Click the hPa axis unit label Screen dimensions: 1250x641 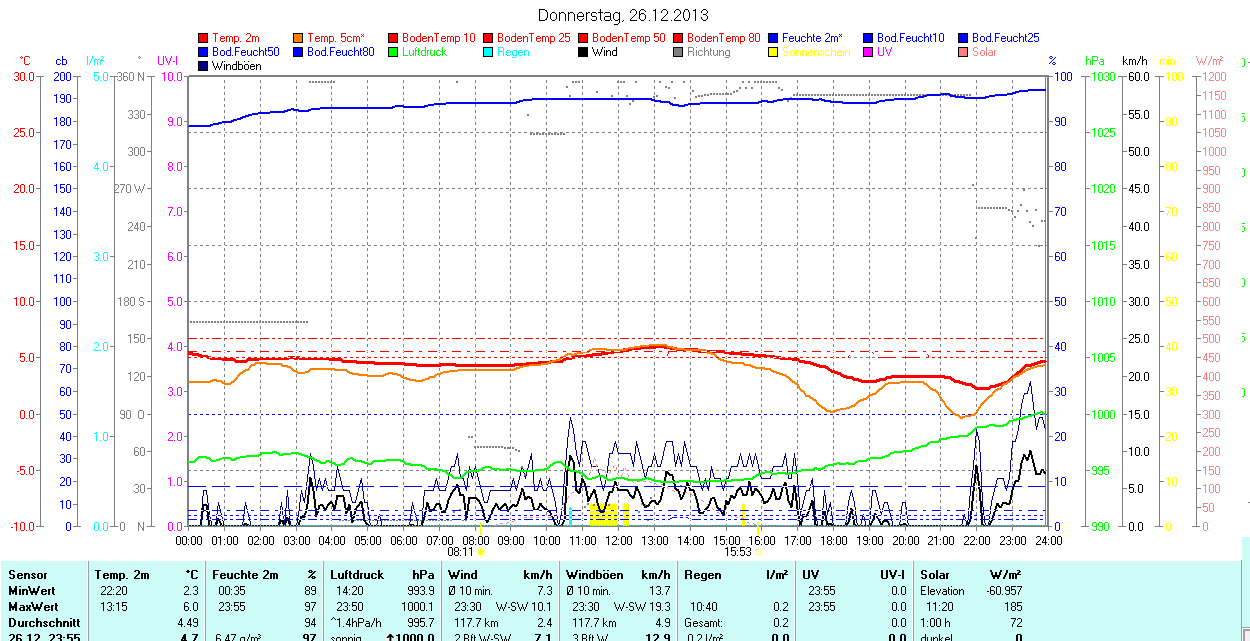[1094, 62]
